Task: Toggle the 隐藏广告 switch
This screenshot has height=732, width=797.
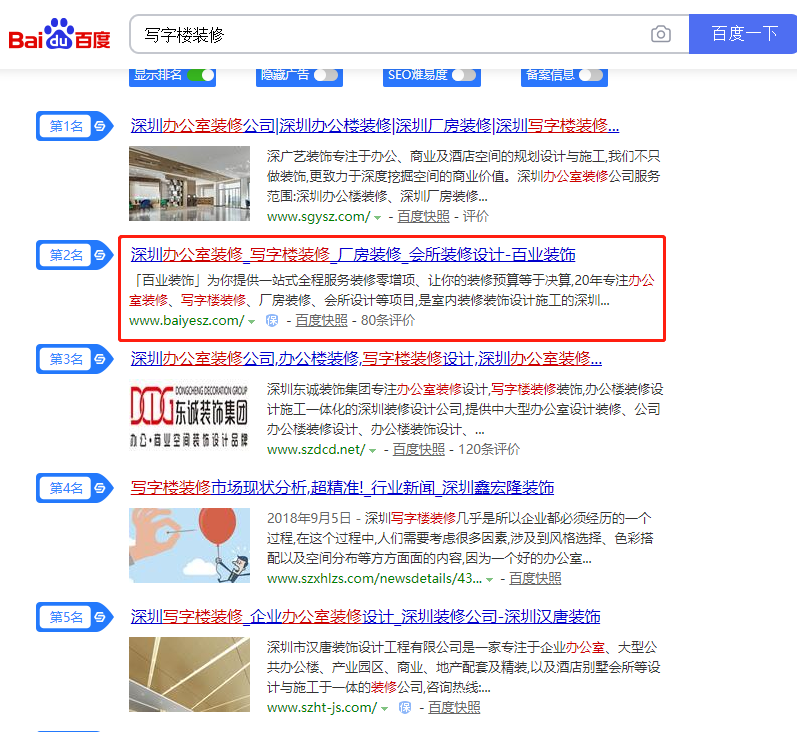Action: 326,75
